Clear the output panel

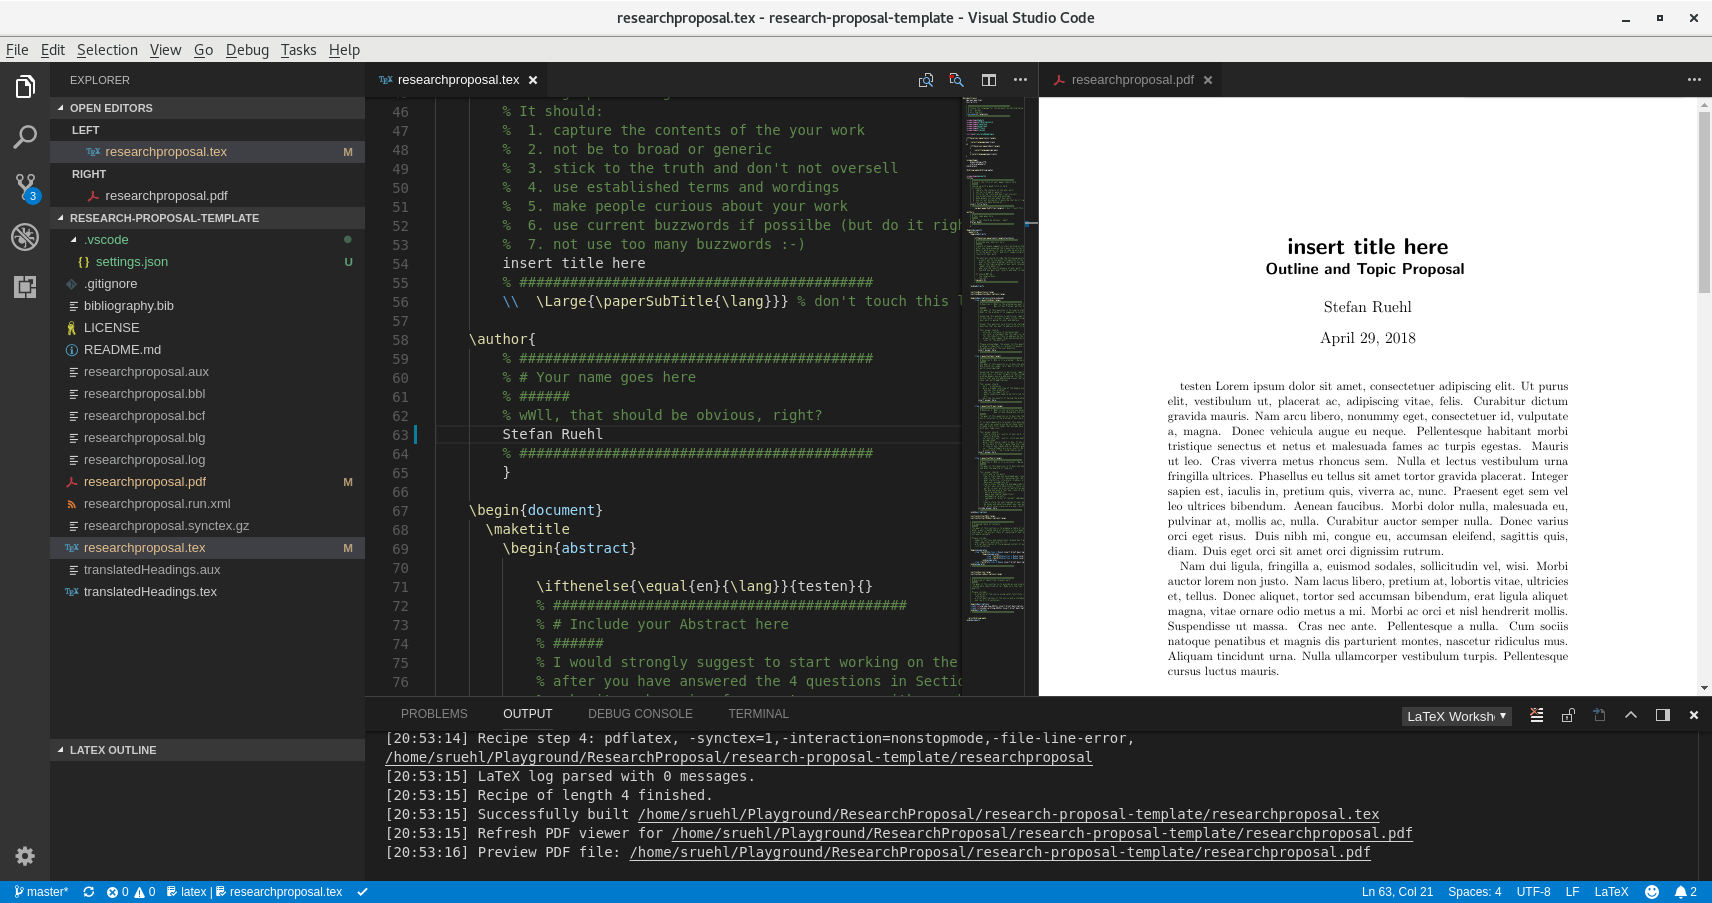click(x=1537, y=715)
